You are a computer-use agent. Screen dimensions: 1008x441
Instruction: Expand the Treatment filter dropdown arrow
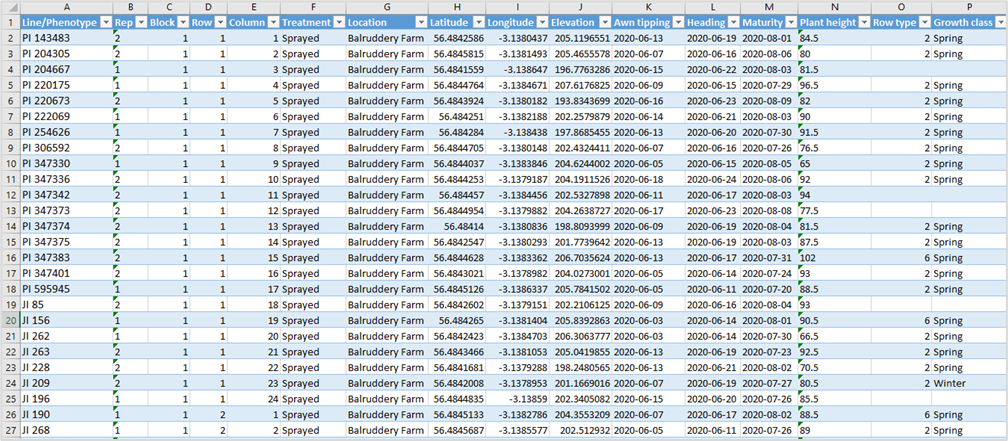pos(337,22)
